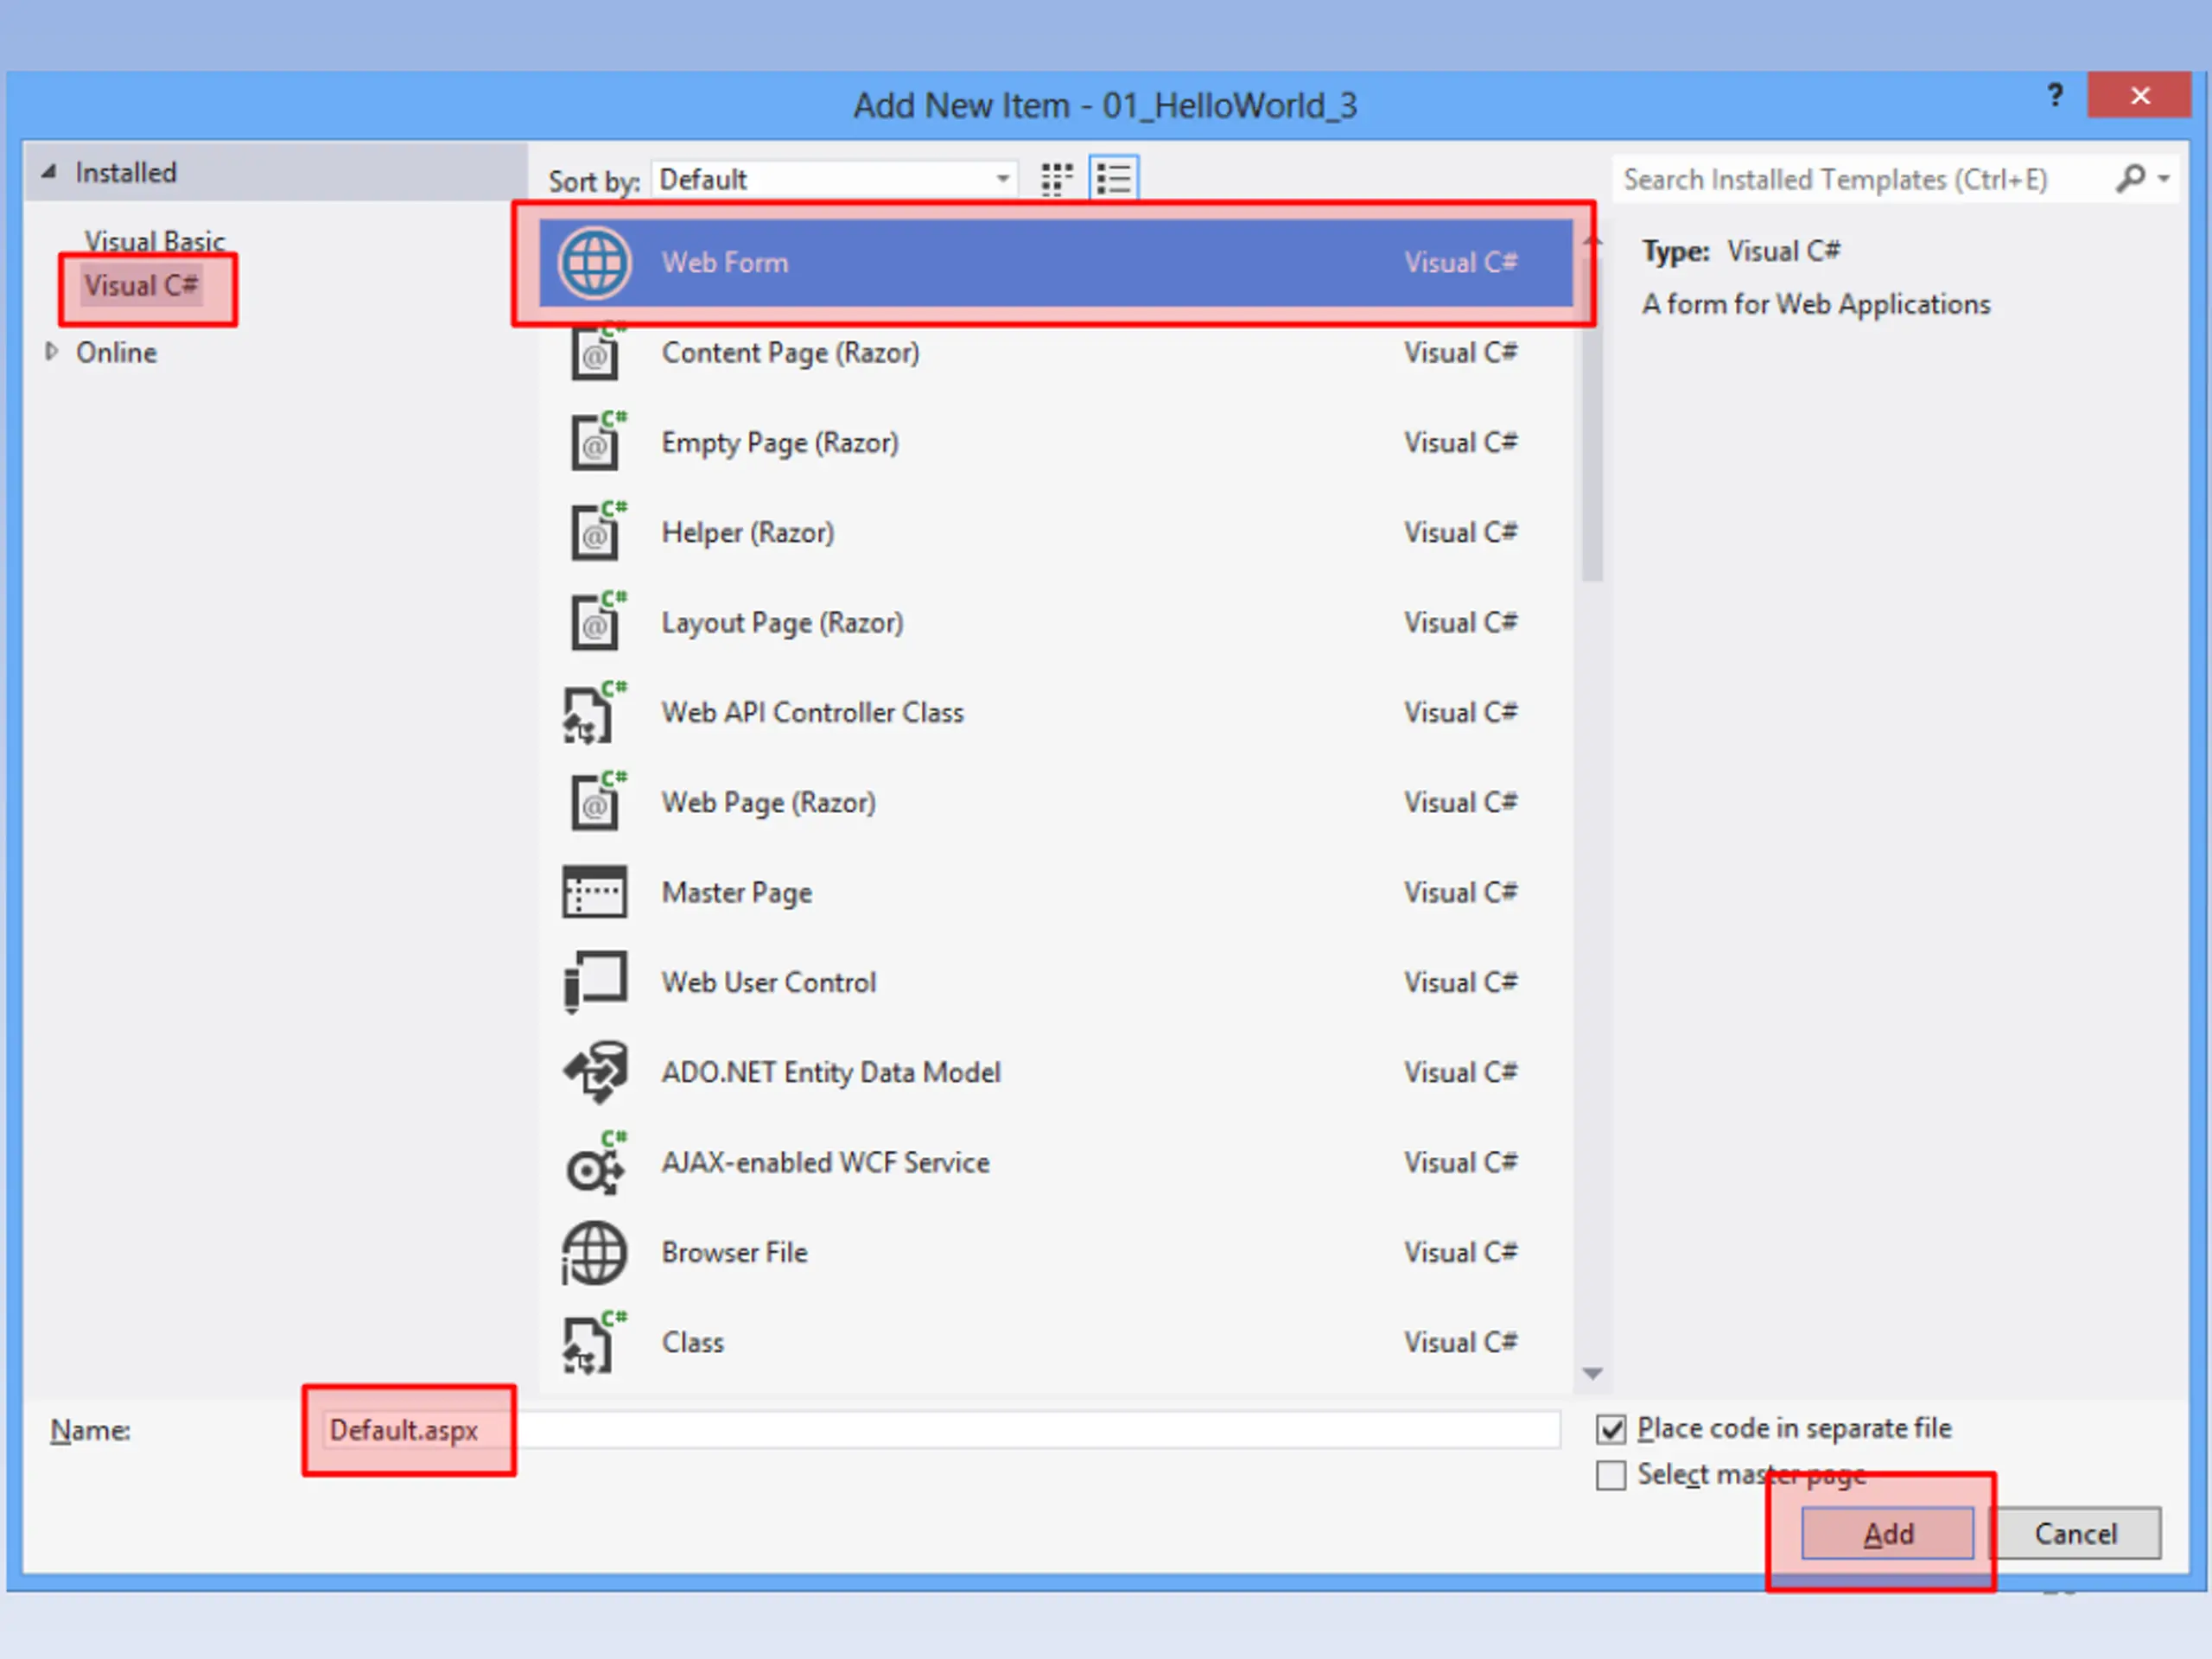Click the Add button

tap(1887, 1534)
